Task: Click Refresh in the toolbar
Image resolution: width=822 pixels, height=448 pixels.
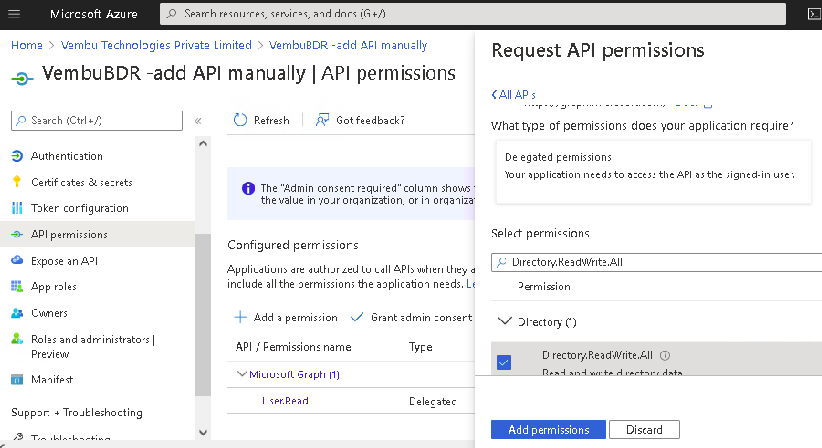Action: (262, 120)
